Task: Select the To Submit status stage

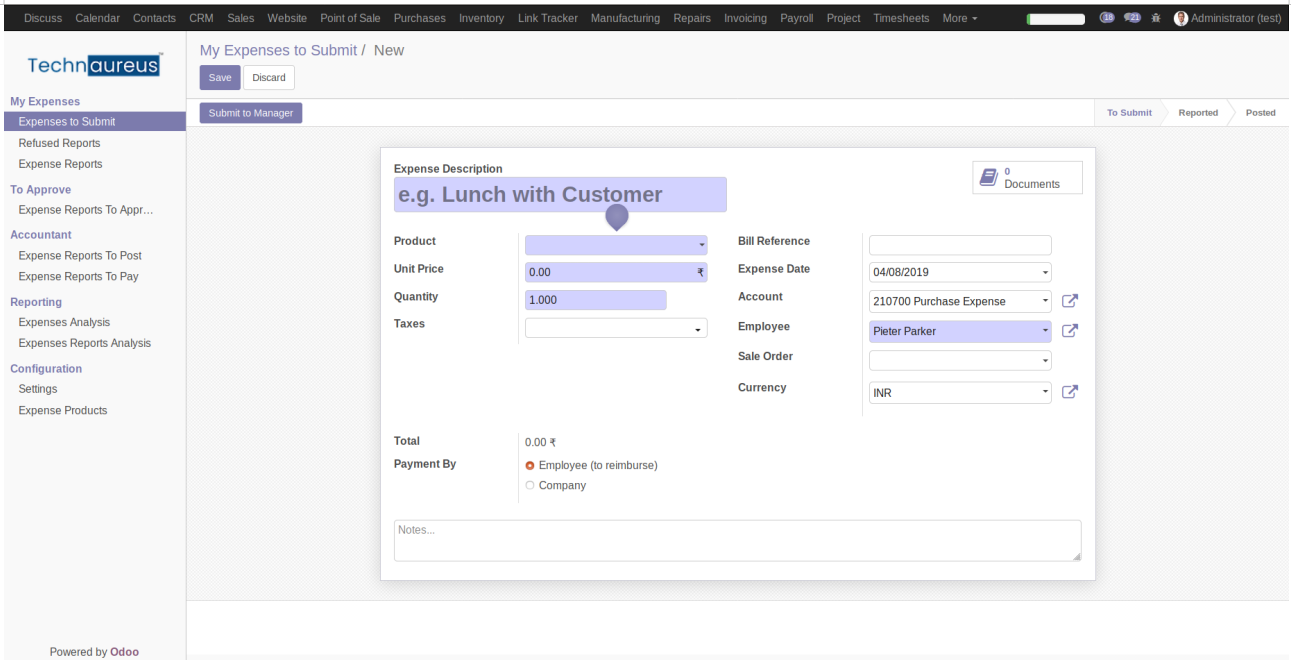Action: click(1129, 113)
